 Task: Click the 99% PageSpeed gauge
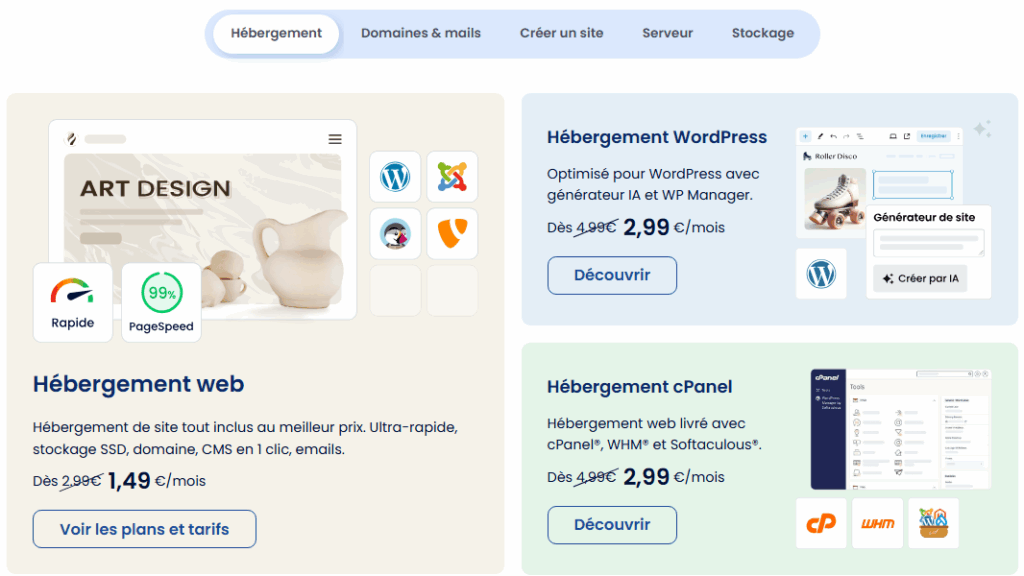pos(161,297)
